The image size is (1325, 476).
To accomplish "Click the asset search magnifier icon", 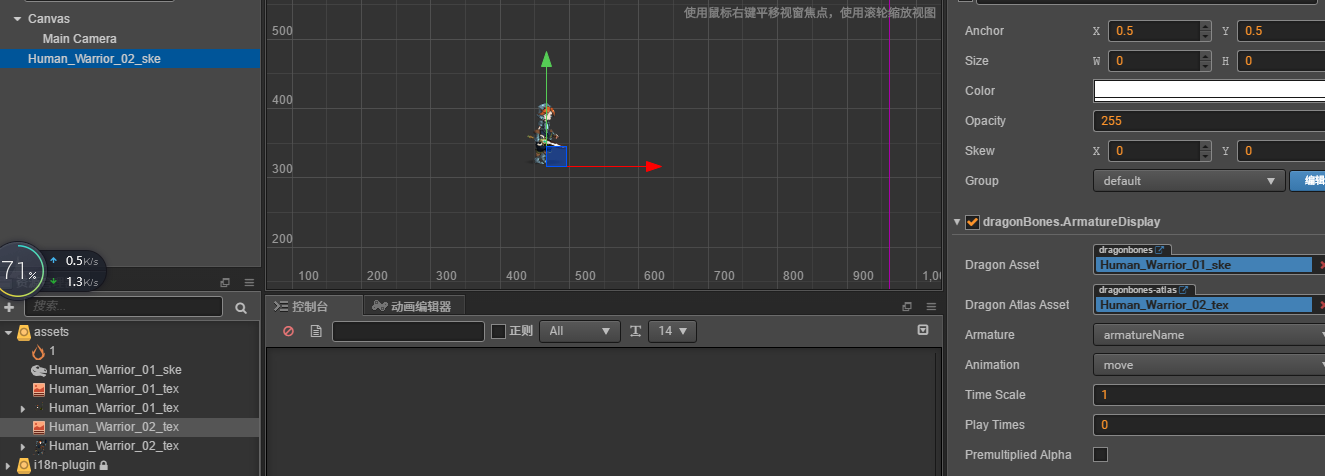I will click(241, 308).
